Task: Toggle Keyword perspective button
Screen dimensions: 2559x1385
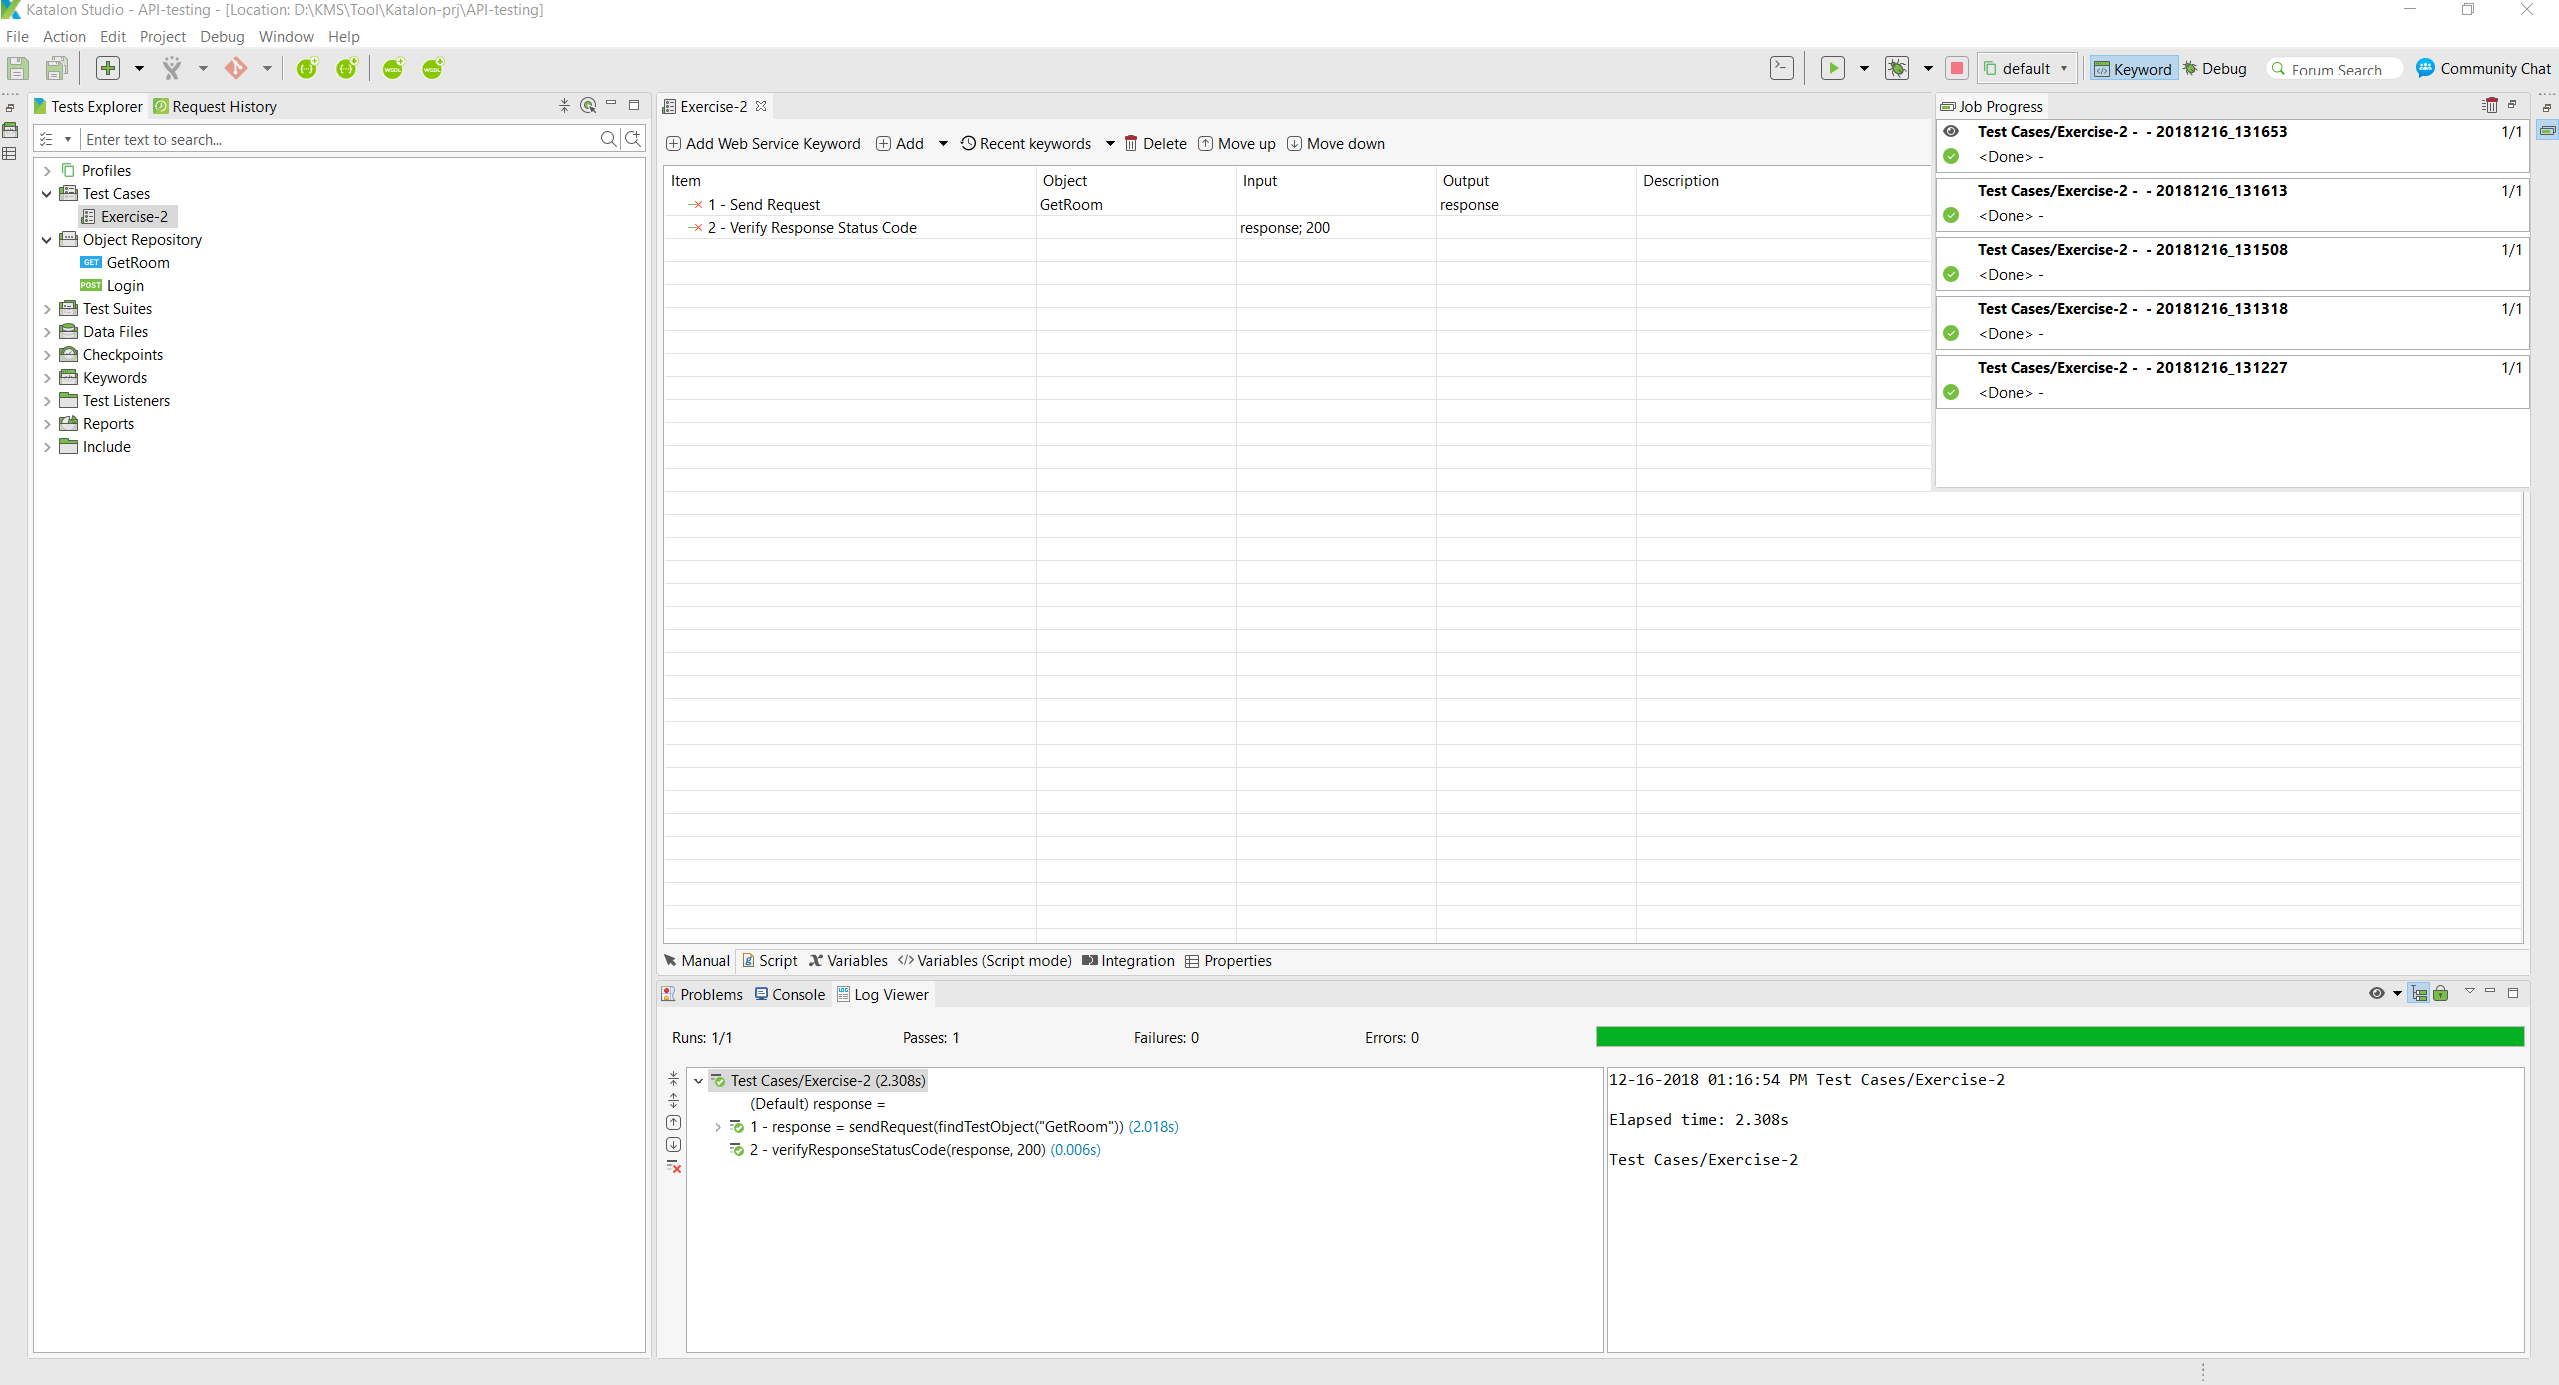Action: pyautogui.click(x=2133, y=68)
